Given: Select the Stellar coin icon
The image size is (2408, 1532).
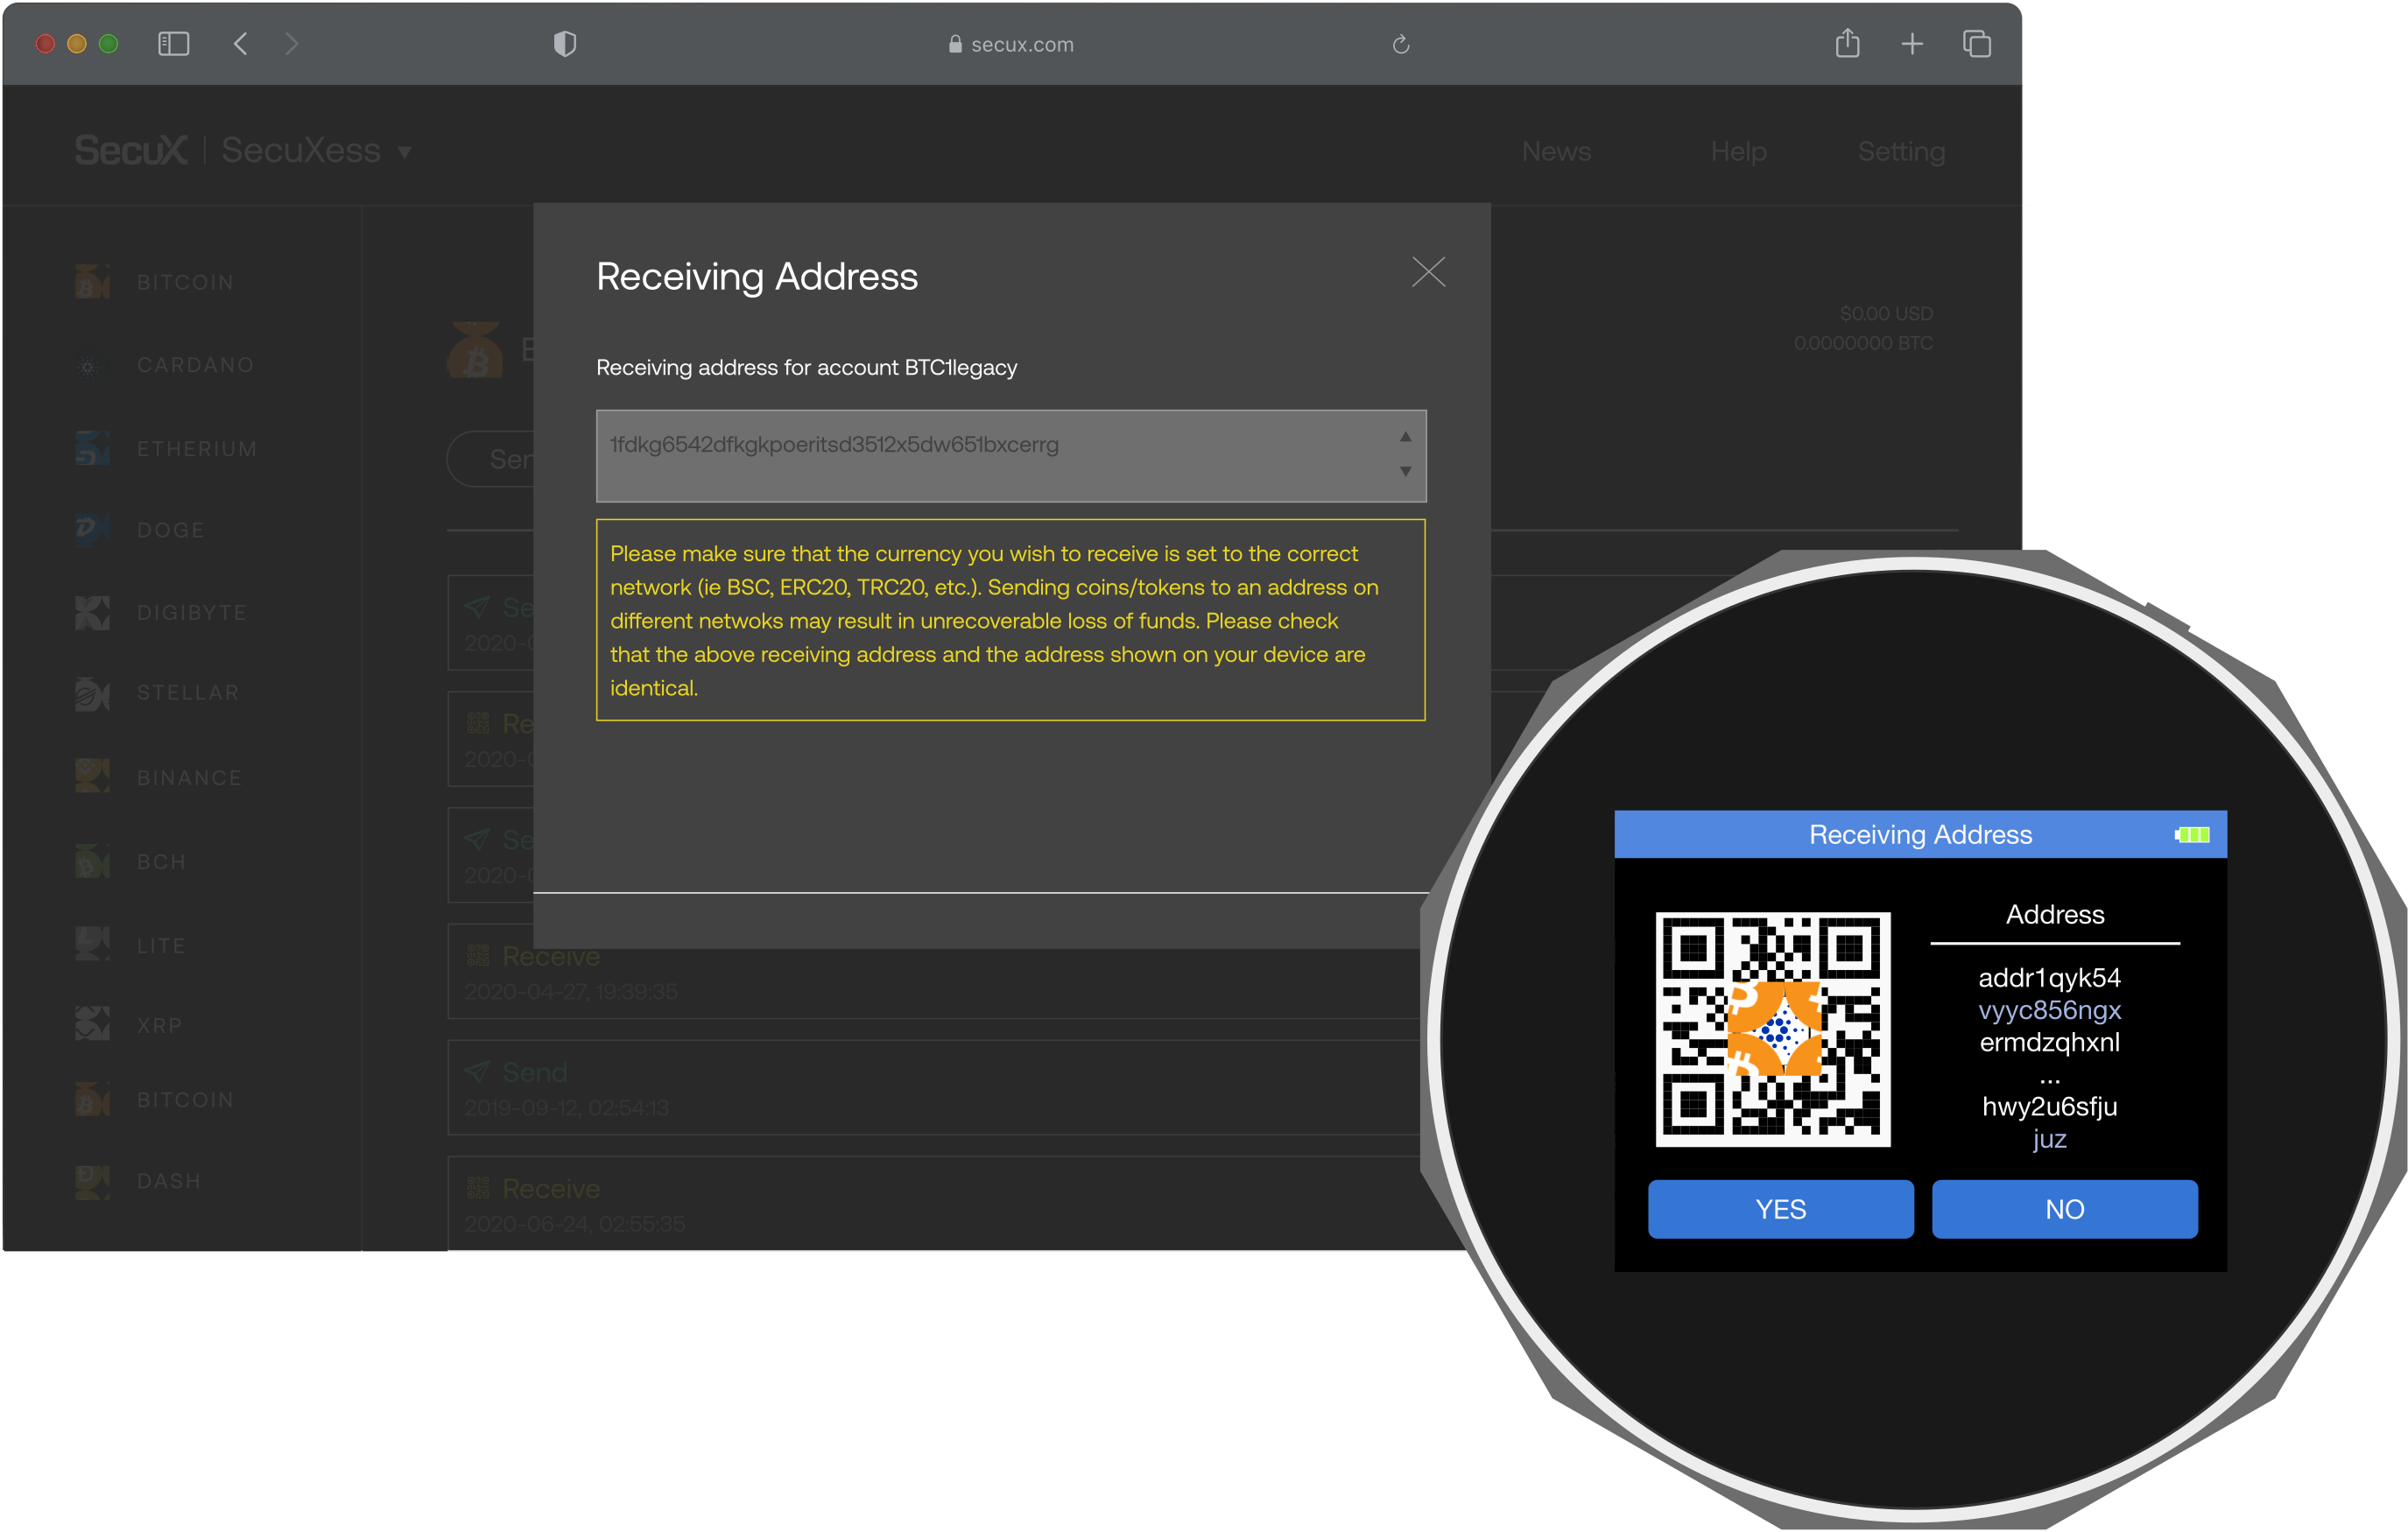Looking at the screenshot, I should tap(92, 693).
